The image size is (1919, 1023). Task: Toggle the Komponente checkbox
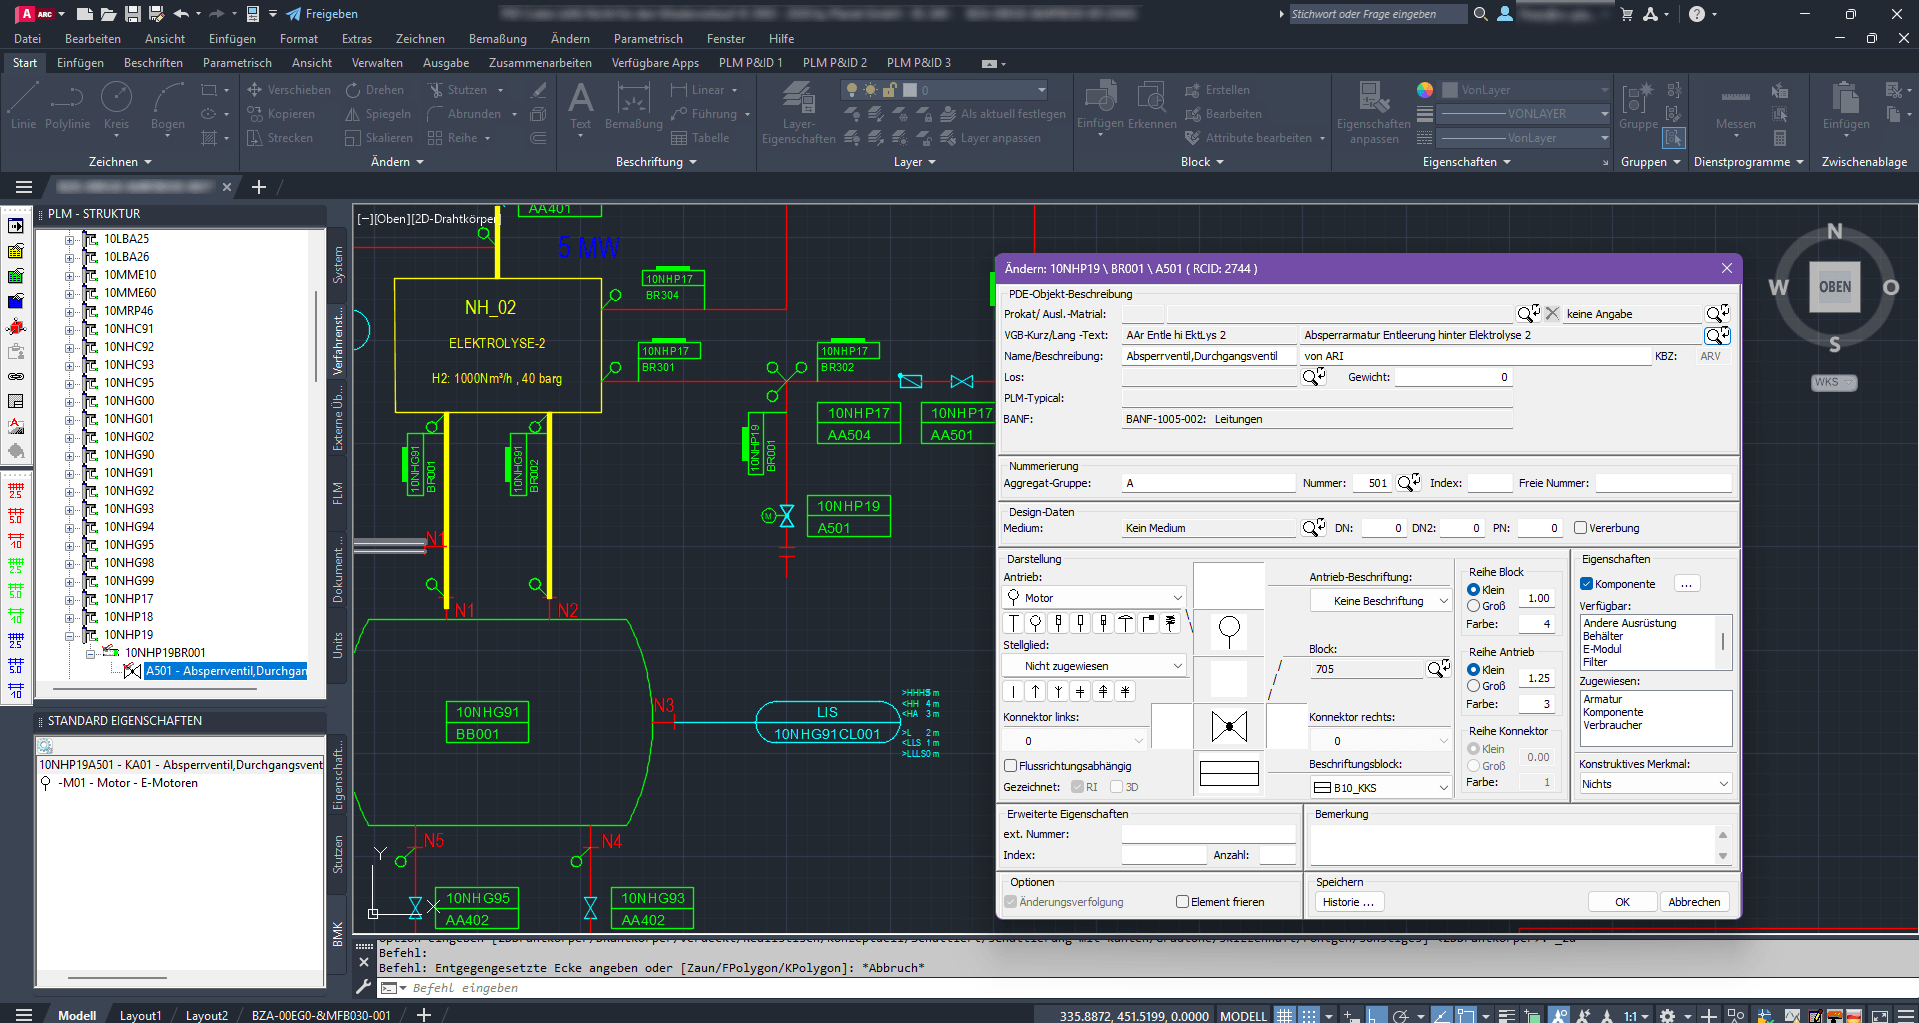(x=1586, y=584)
